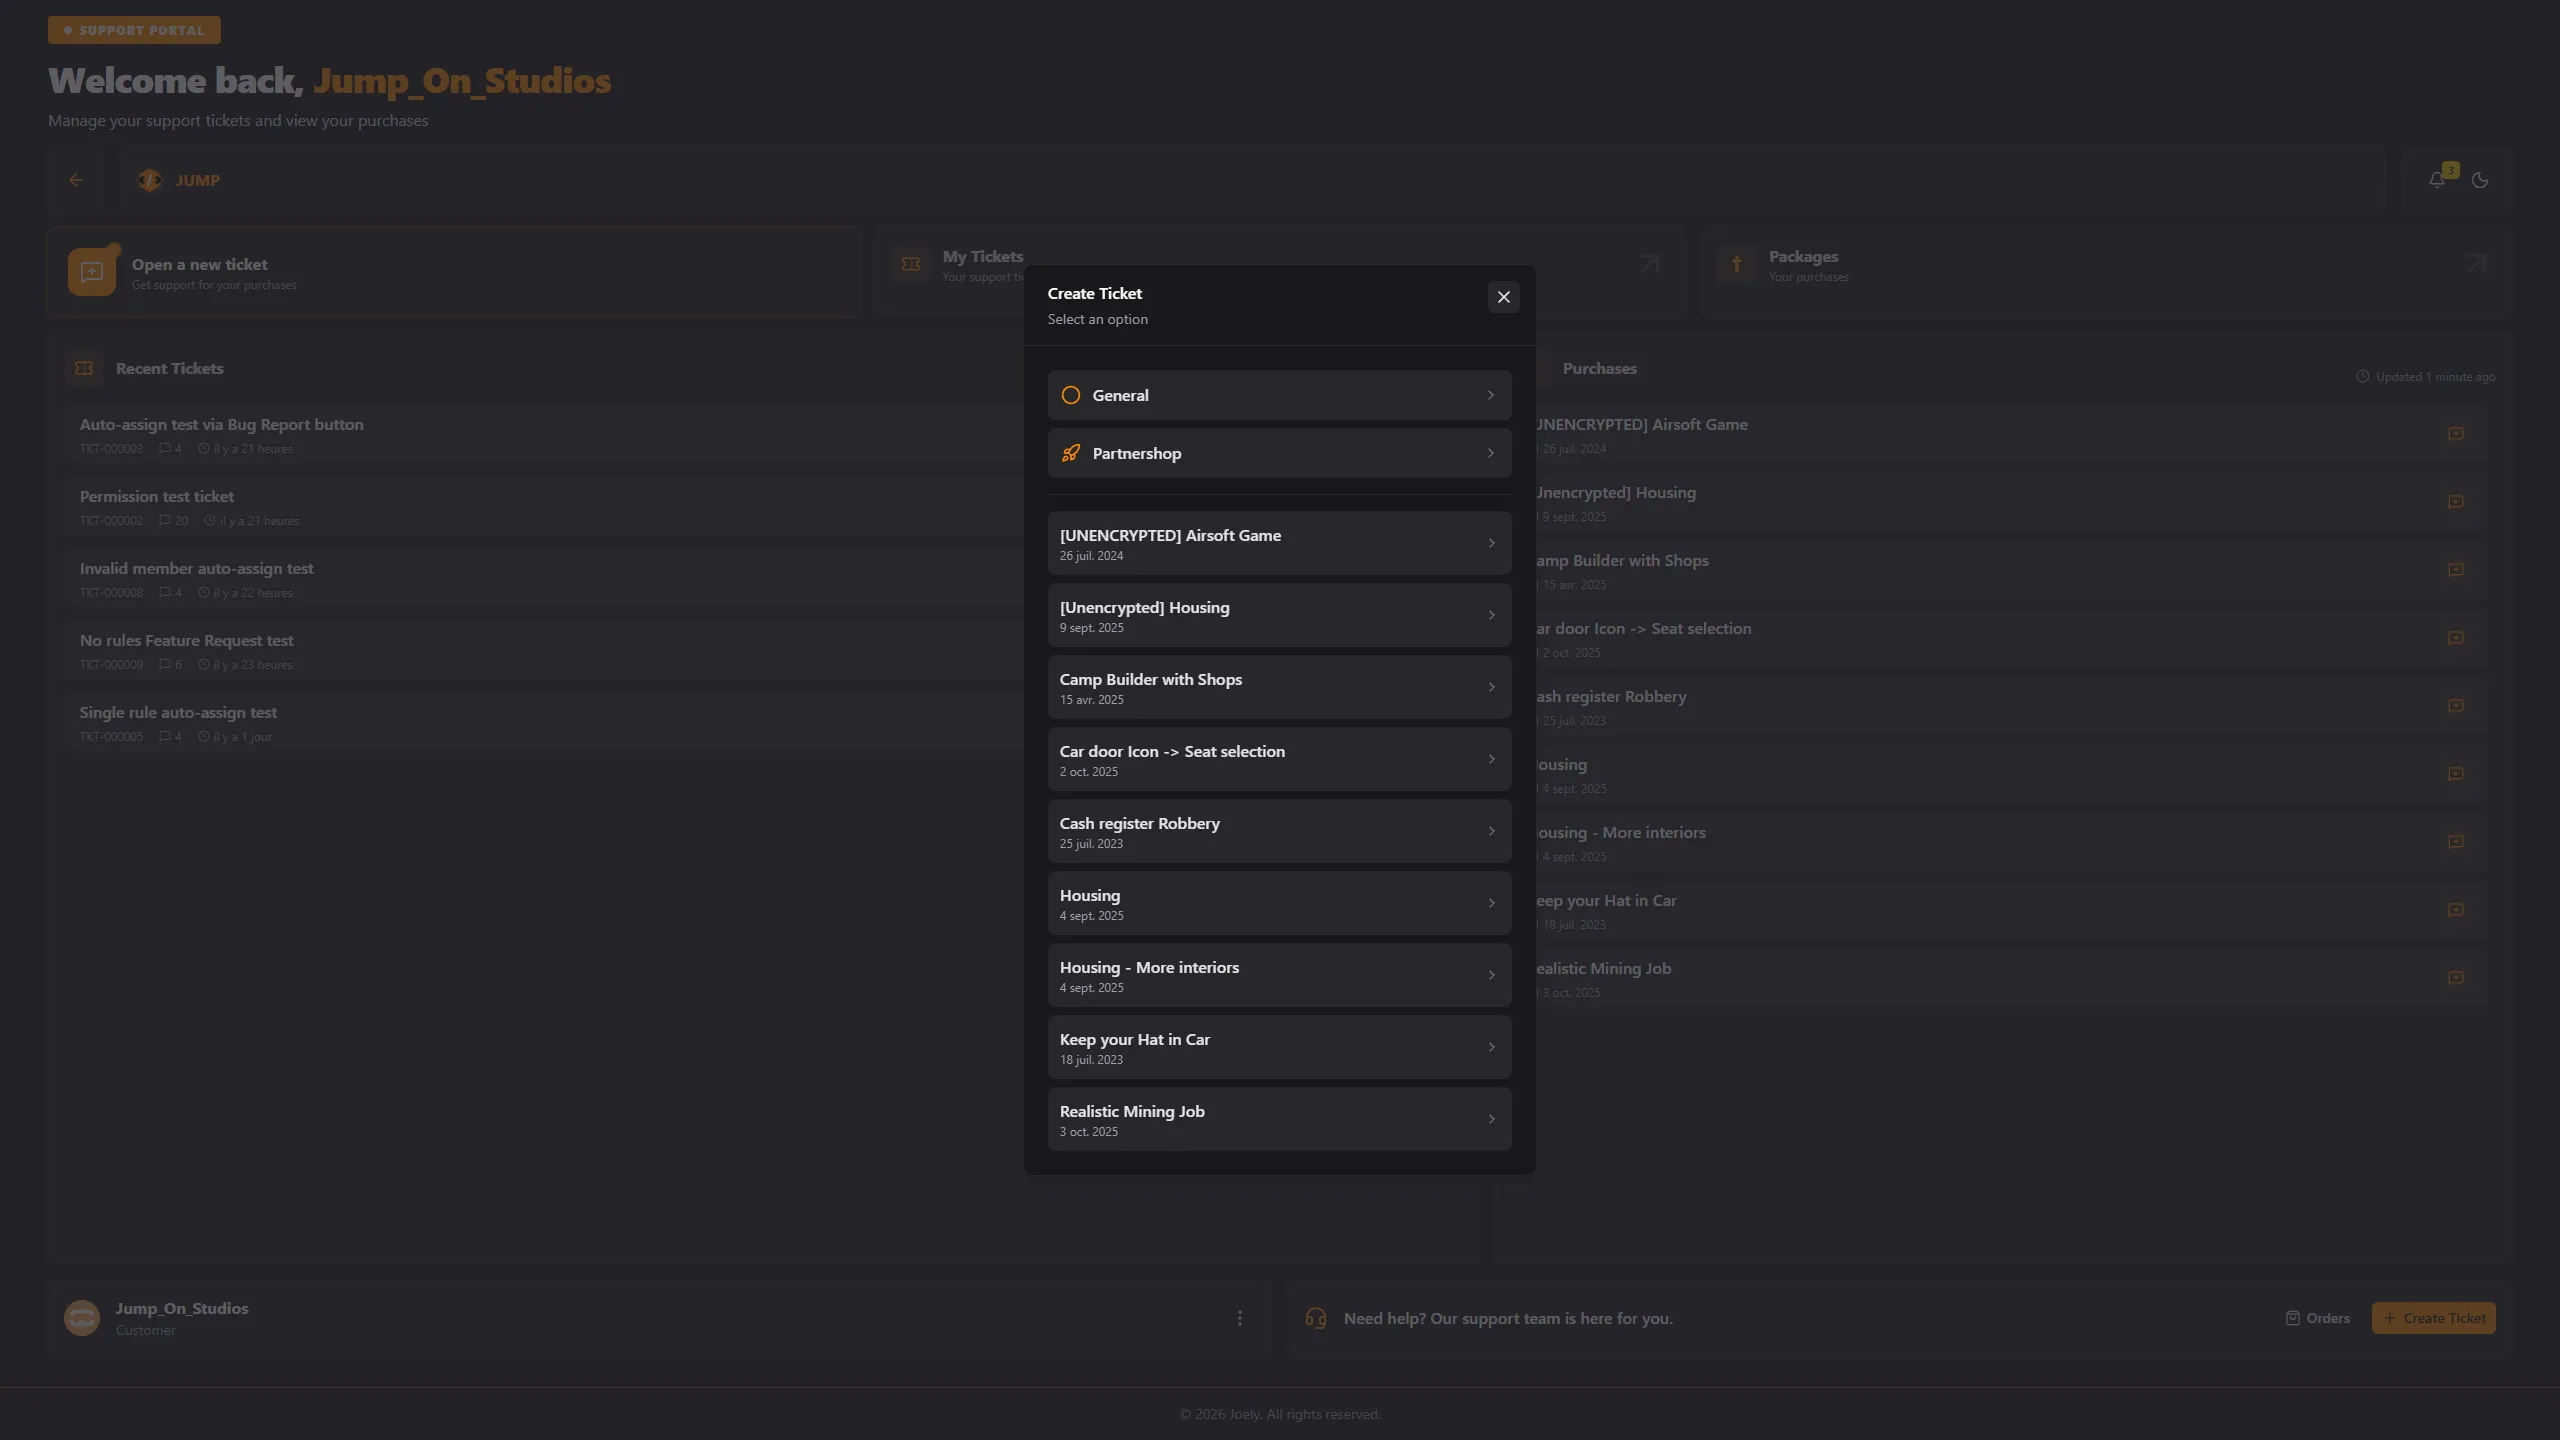Select the Partnershop ticket option
The width and height of the screenshot is (2560, 1440).
point(1279,453)
